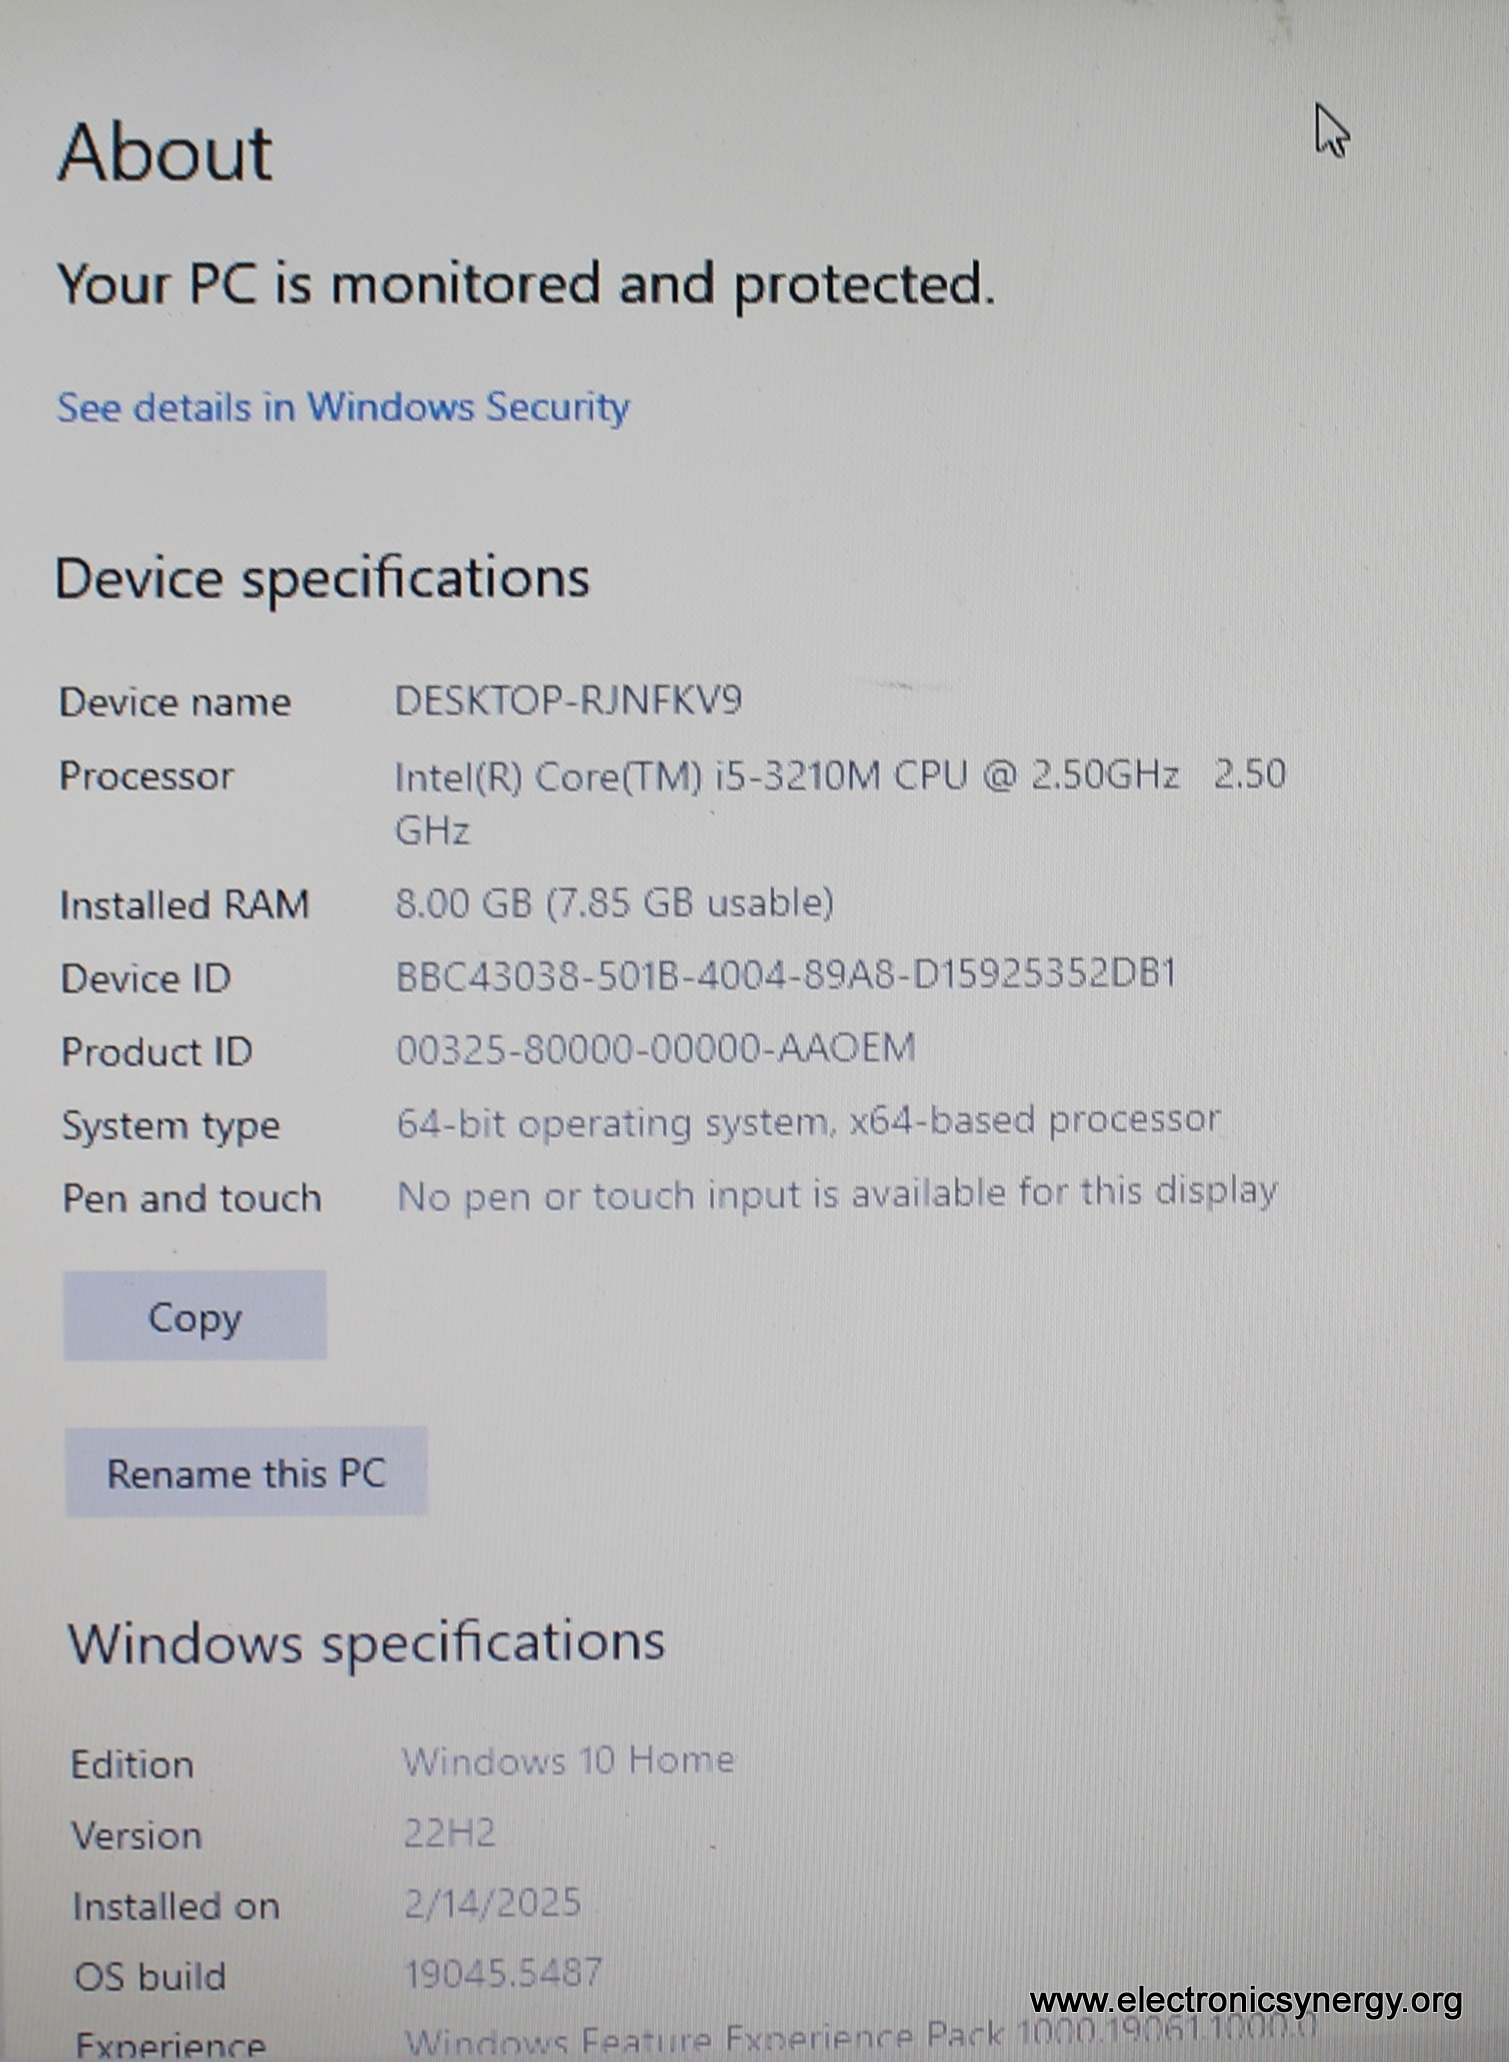Click the Installed RAM label
This screenshot has width=1509, height=2062.
click(185, 905)
